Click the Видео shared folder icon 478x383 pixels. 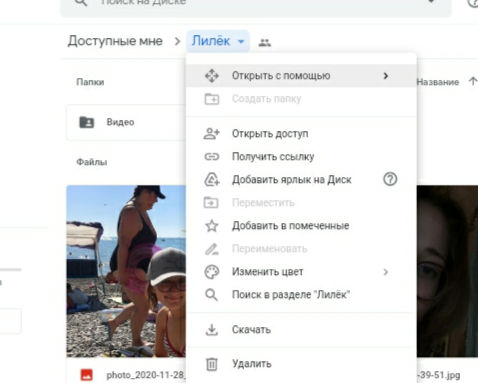87,122
